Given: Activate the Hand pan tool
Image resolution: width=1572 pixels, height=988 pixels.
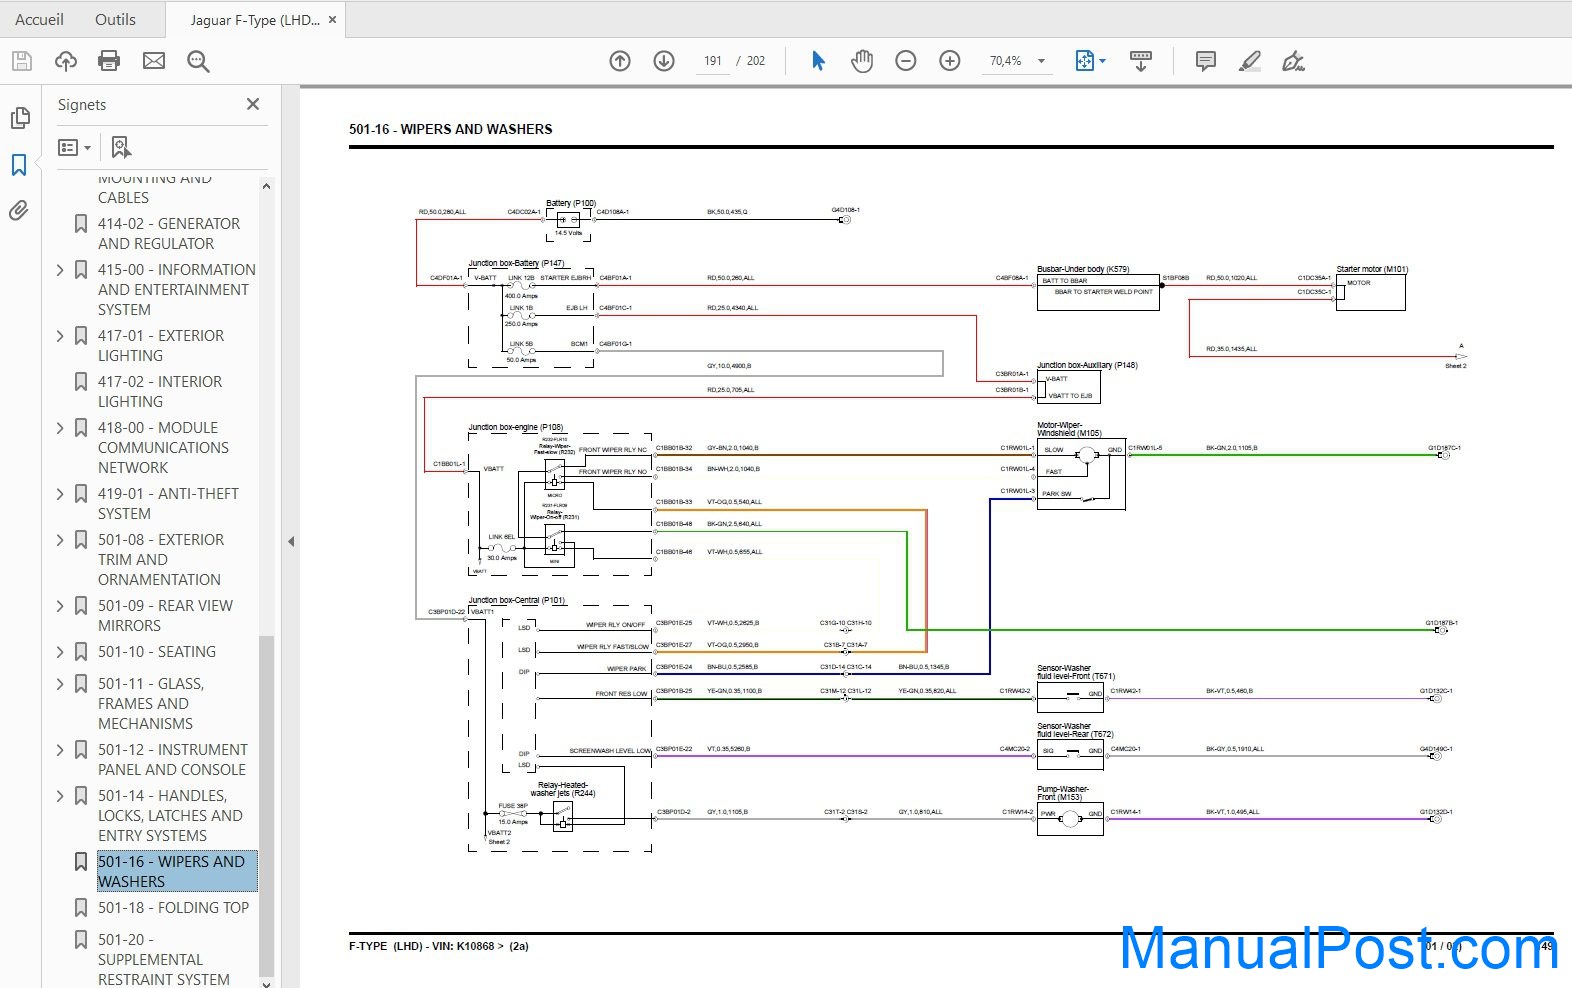Looking at the screenshot, I should [862, 61].
